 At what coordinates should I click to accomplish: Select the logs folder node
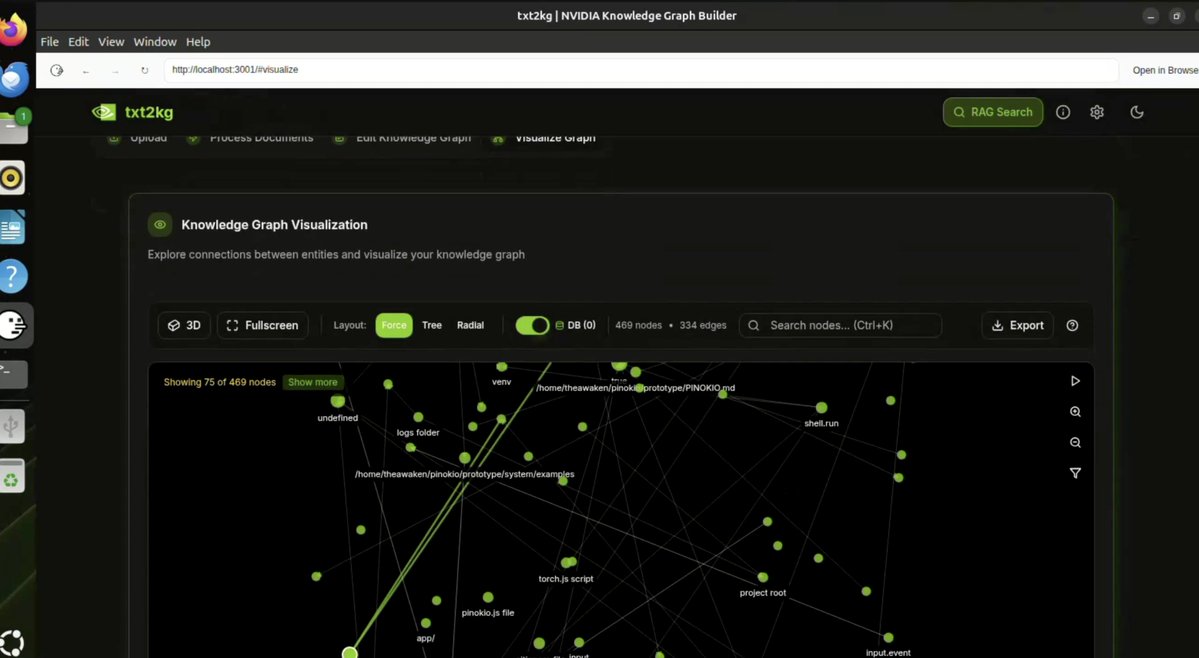tap(418, 417)
